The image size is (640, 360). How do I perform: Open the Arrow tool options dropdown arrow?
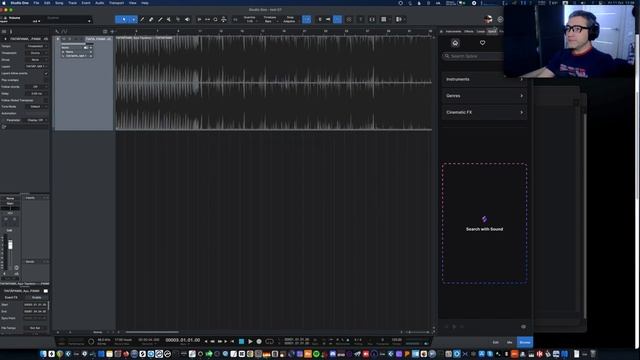pos(133,19)
